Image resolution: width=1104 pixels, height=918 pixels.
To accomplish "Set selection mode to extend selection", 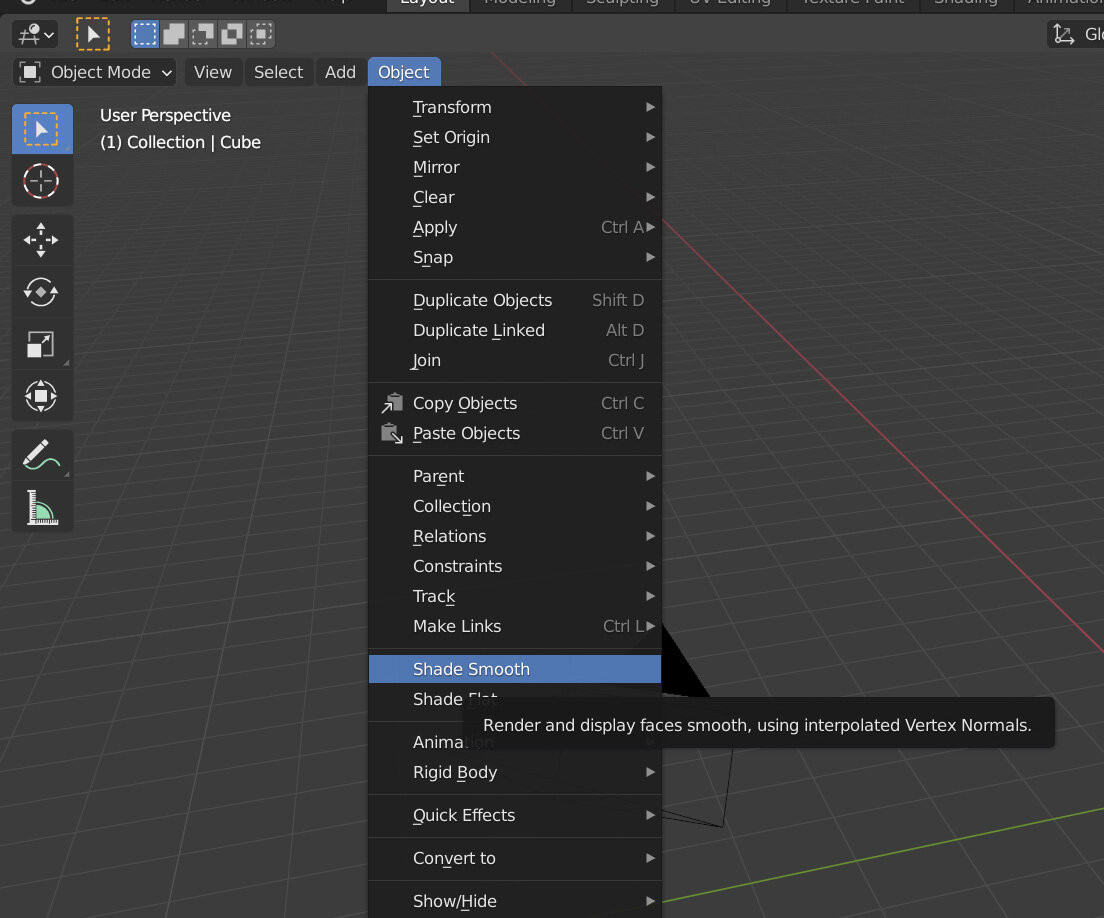I will 174,34.
